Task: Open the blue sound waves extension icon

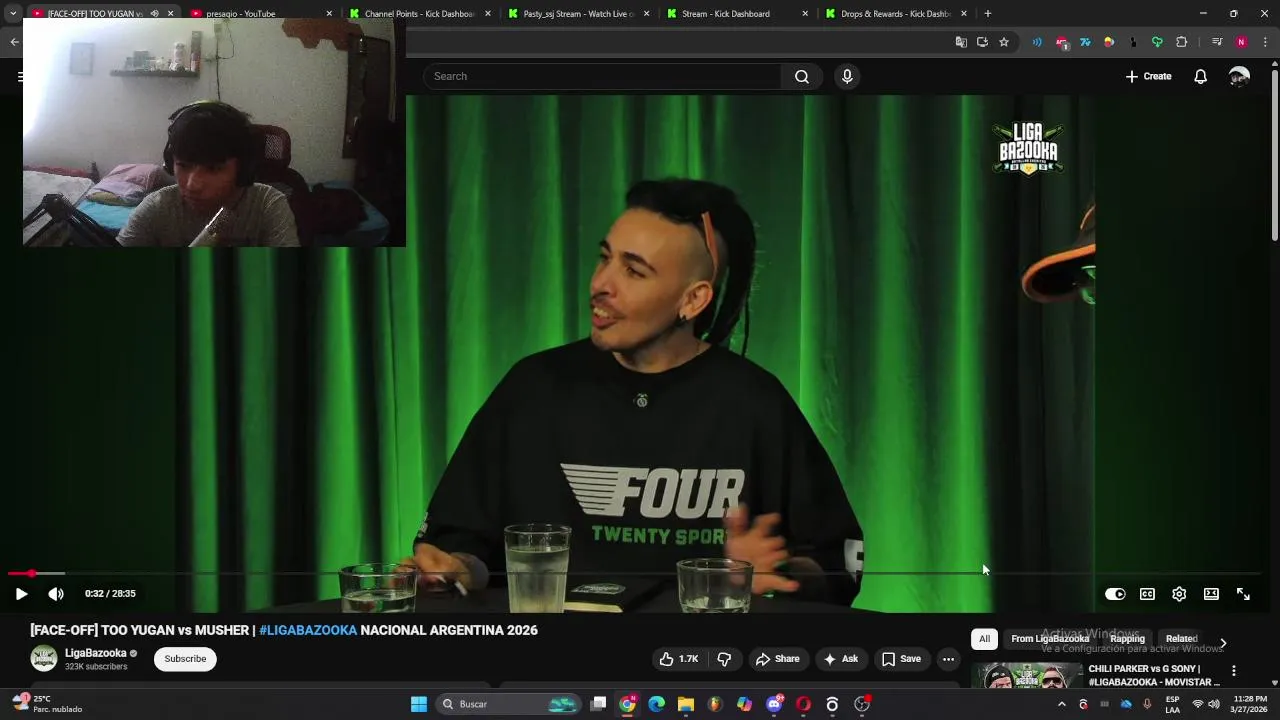Action: coord(1037,42)
